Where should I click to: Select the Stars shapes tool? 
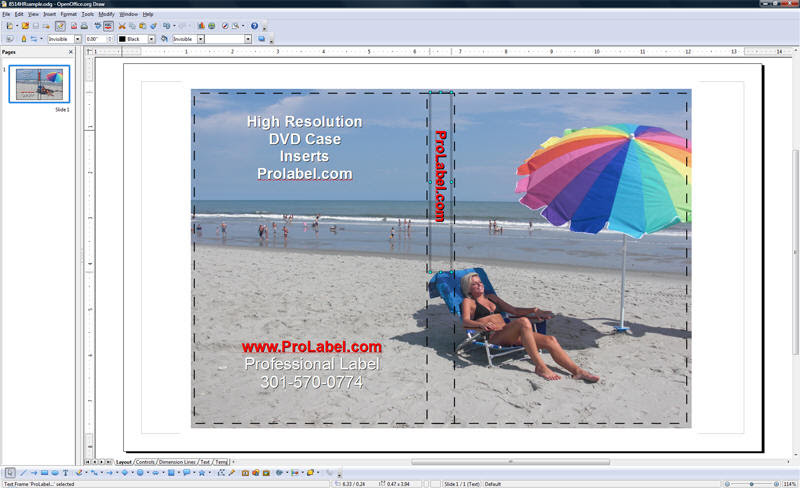tap(202, 473)
